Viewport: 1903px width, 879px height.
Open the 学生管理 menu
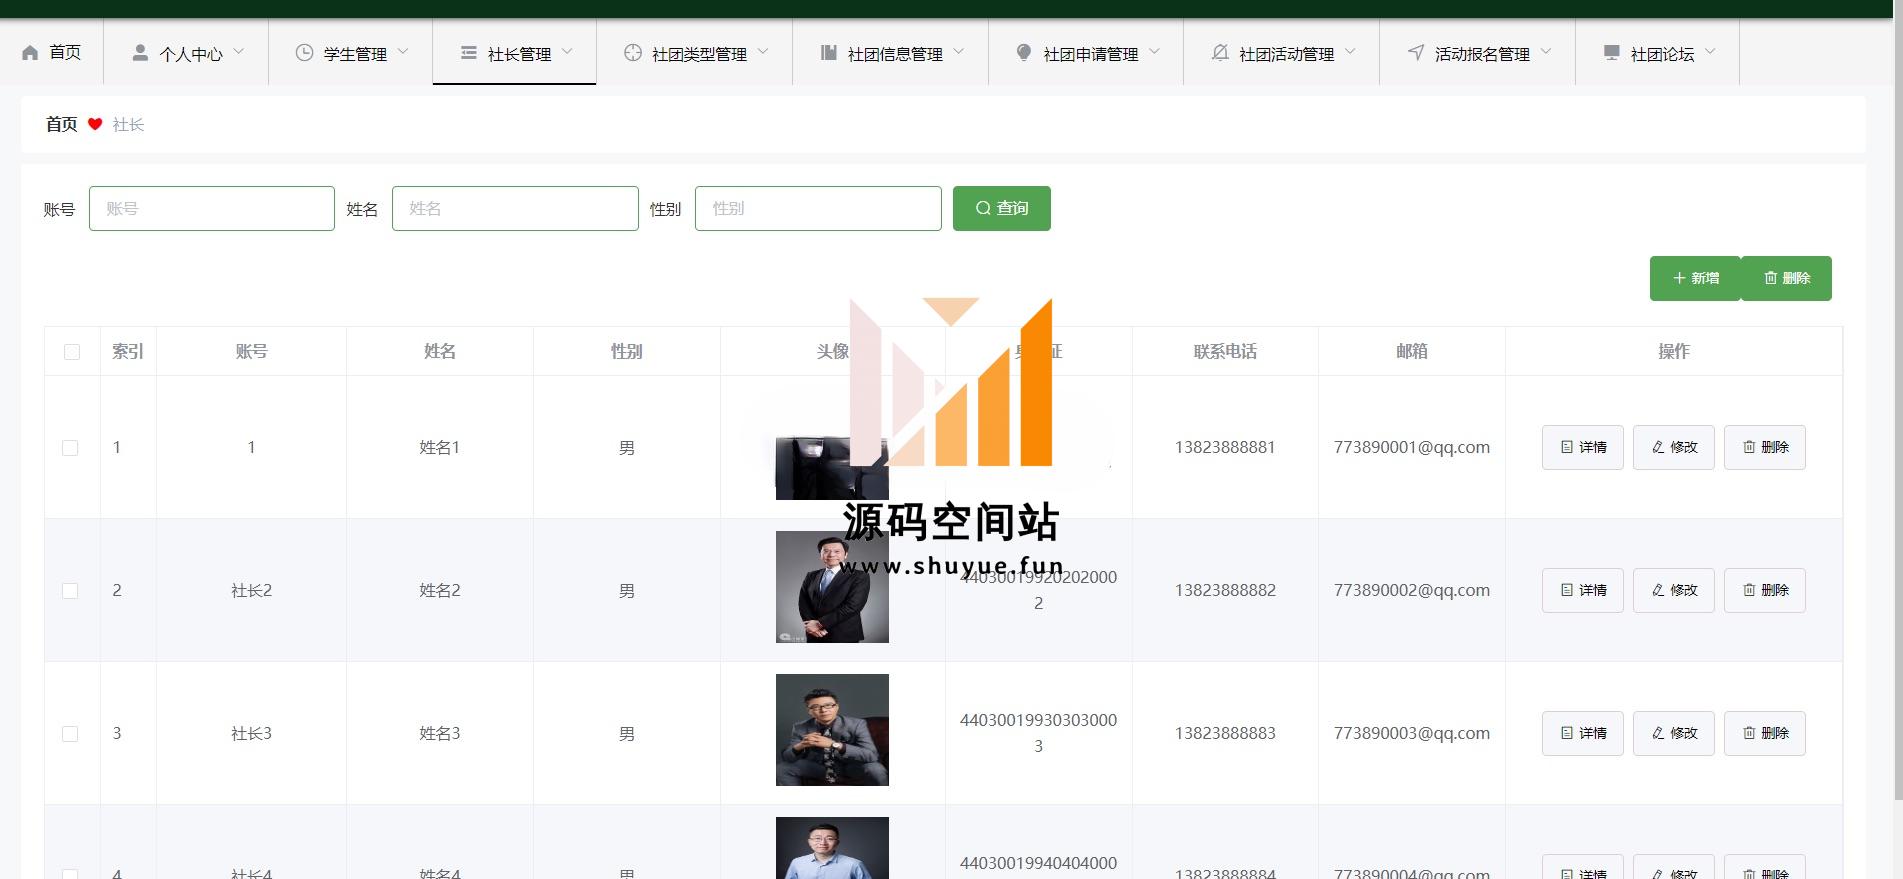(x=350, y=52)
